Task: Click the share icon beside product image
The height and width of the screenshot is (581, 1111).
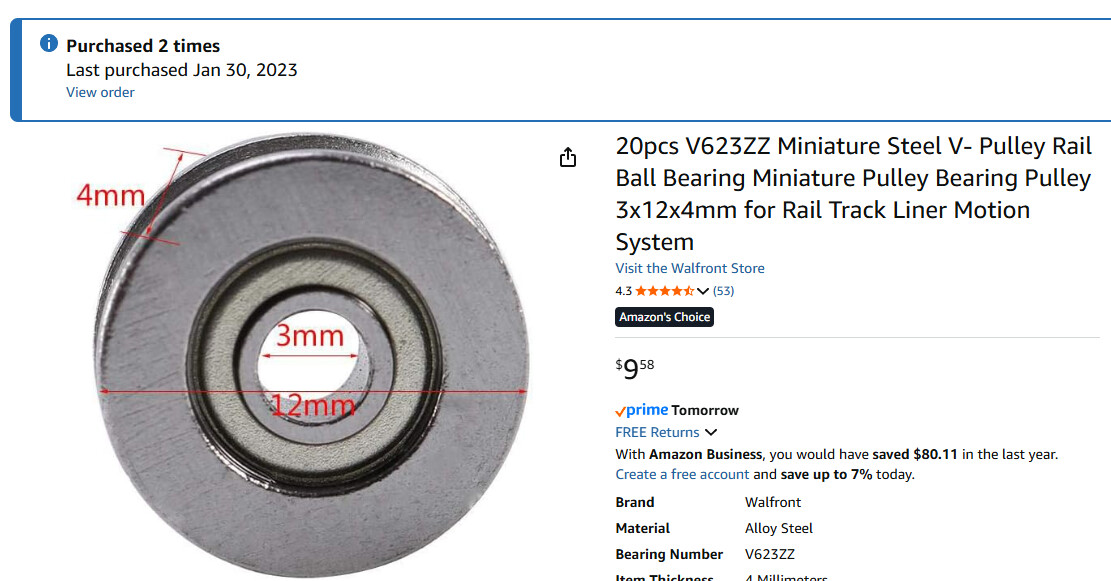Action: coord(568,158)
